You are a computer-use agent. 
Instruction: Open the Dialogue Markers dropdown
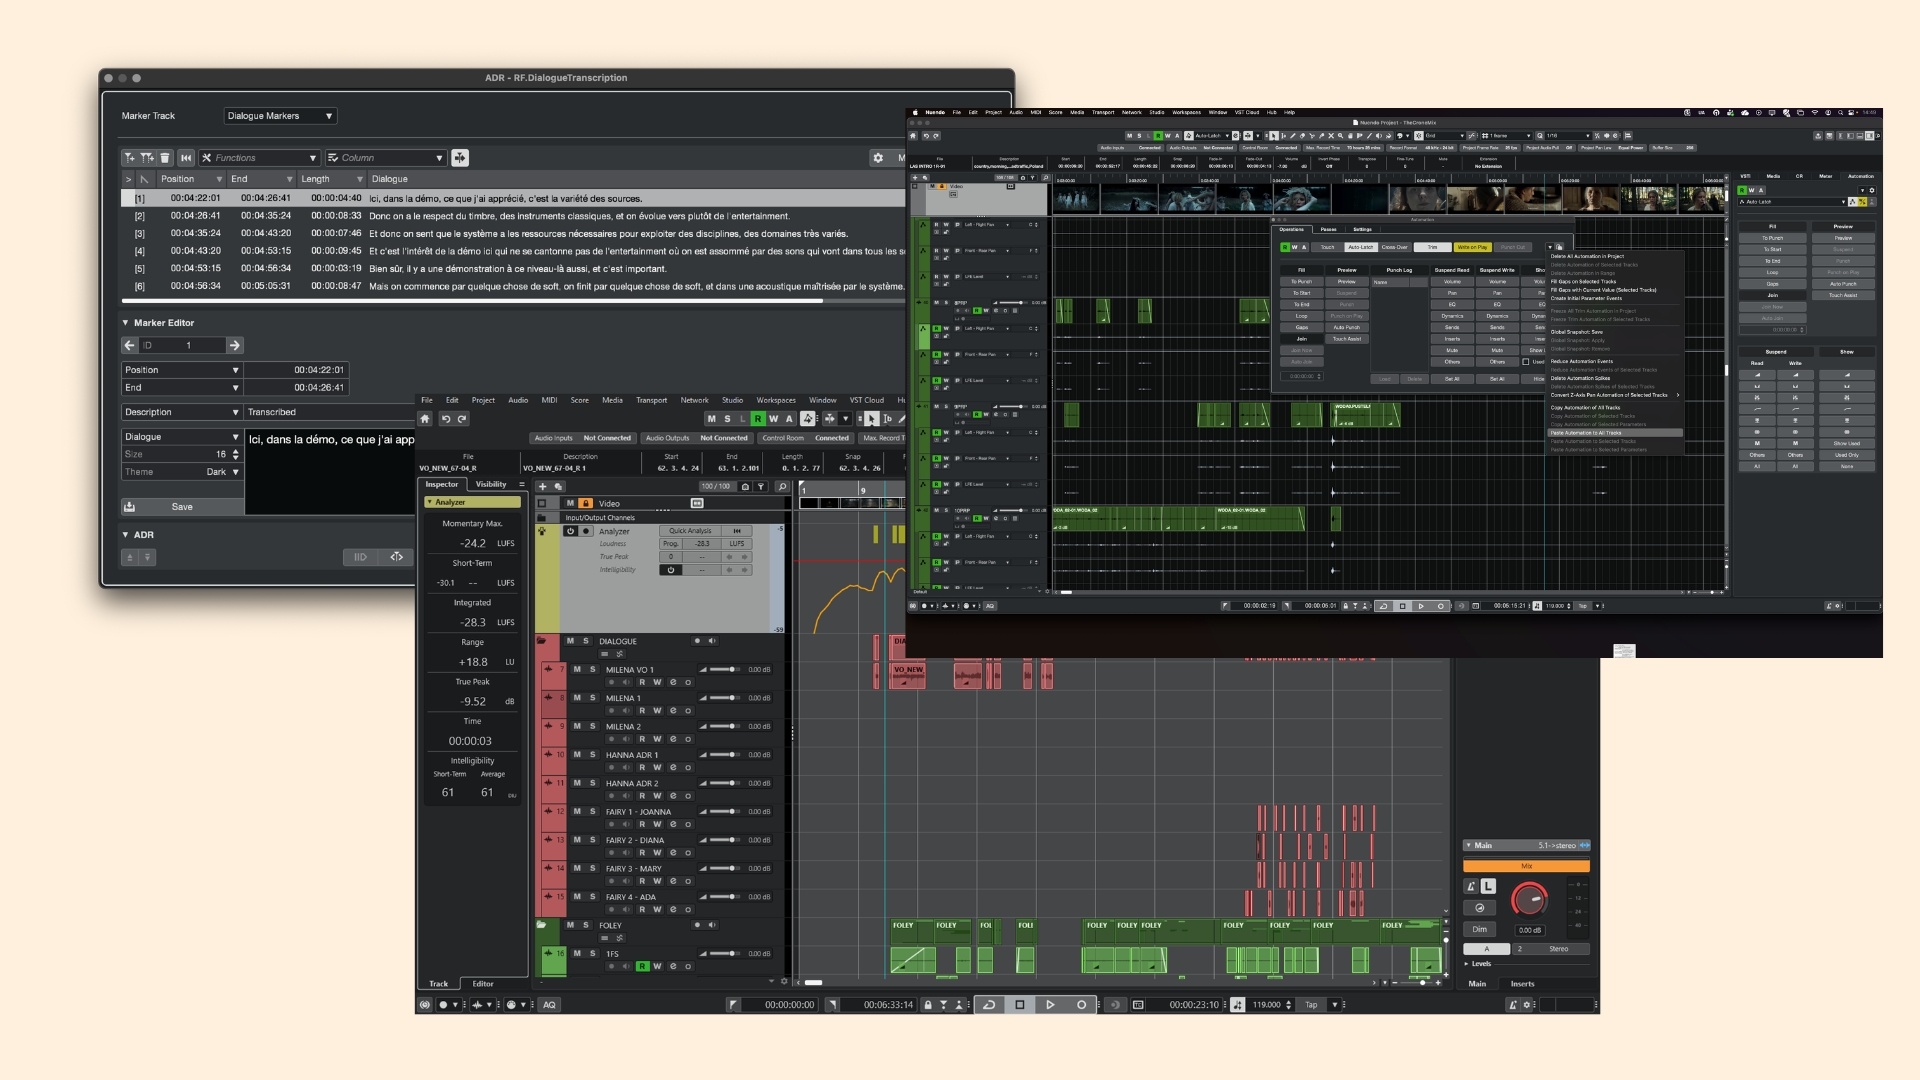pos(280,116)
